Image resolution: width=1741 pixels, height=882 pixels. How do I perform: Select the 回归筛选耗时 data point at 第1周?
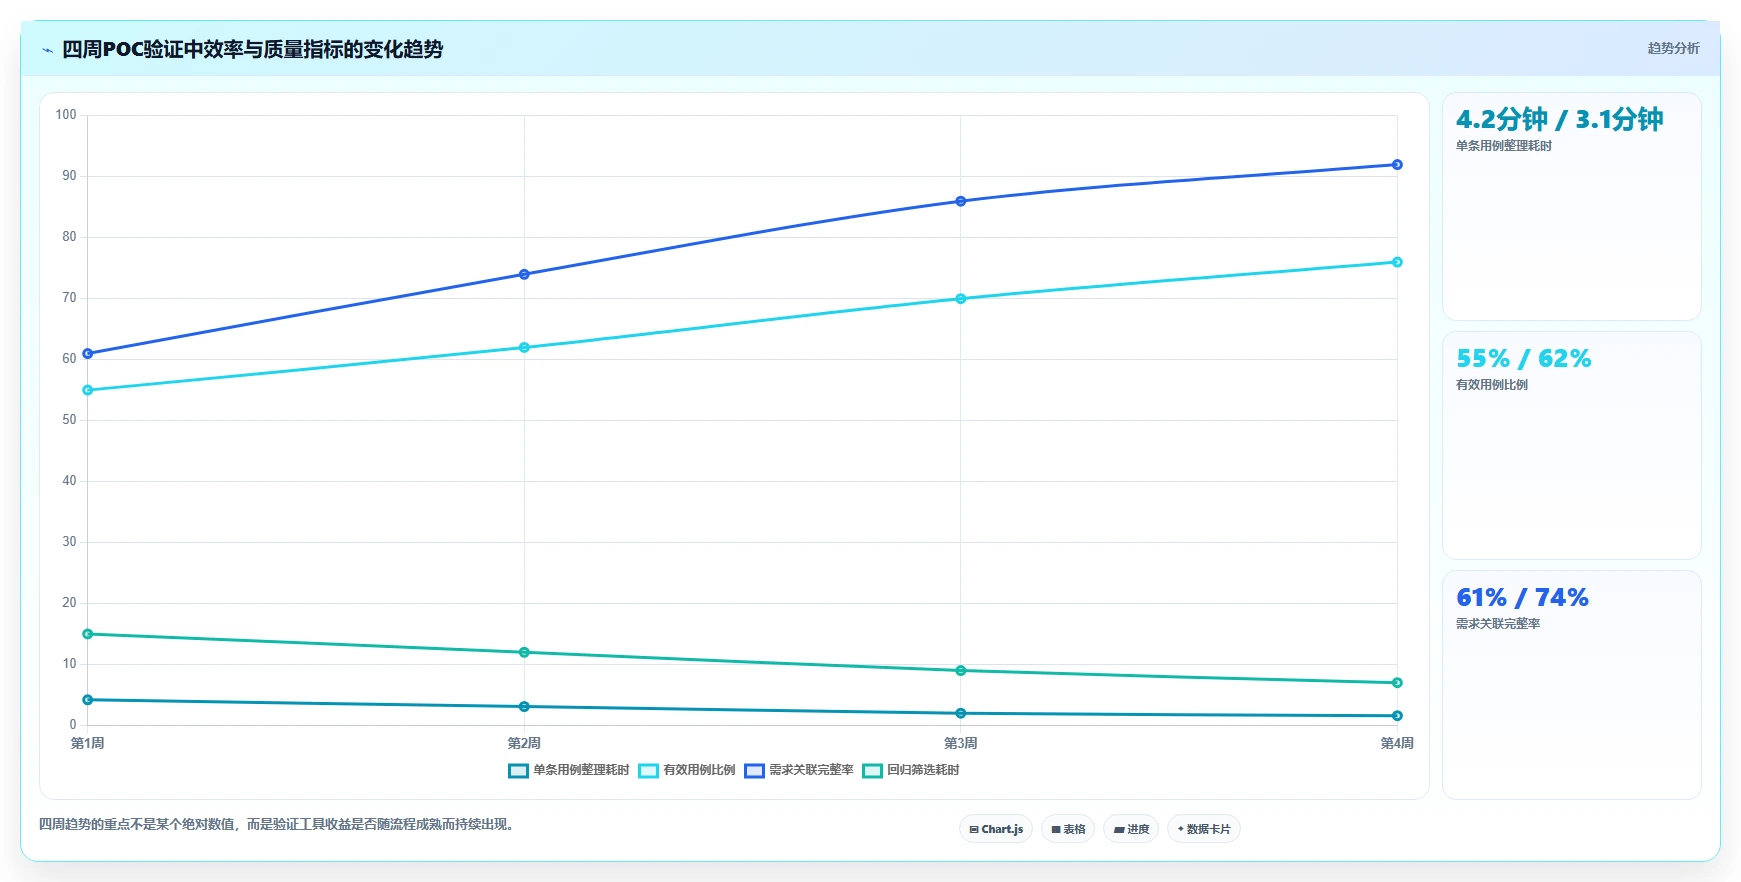pyautogui.click(x=88, y=634)
